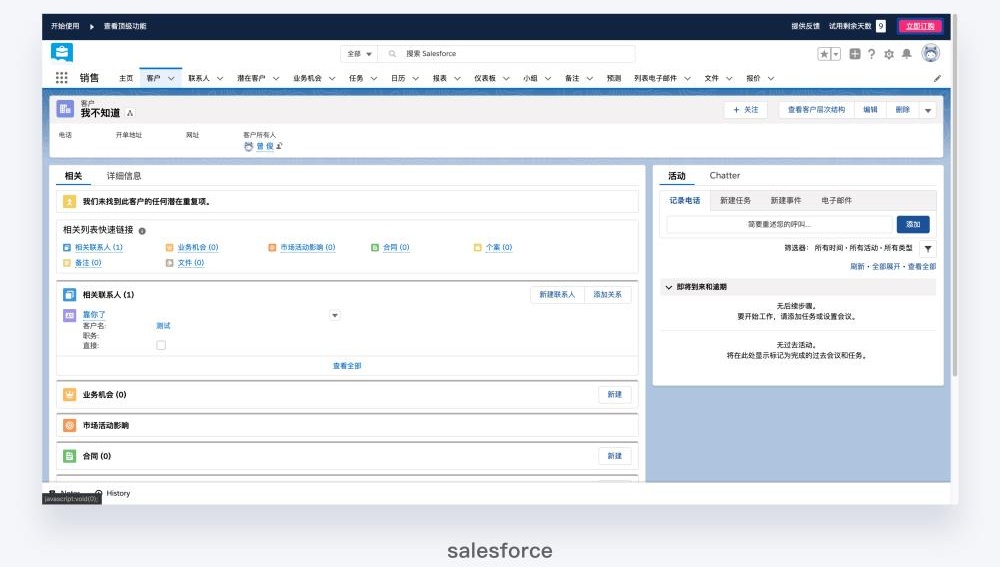
Task: Open the 市场活动影响 (0) quick link
Action: click(307, 247)
